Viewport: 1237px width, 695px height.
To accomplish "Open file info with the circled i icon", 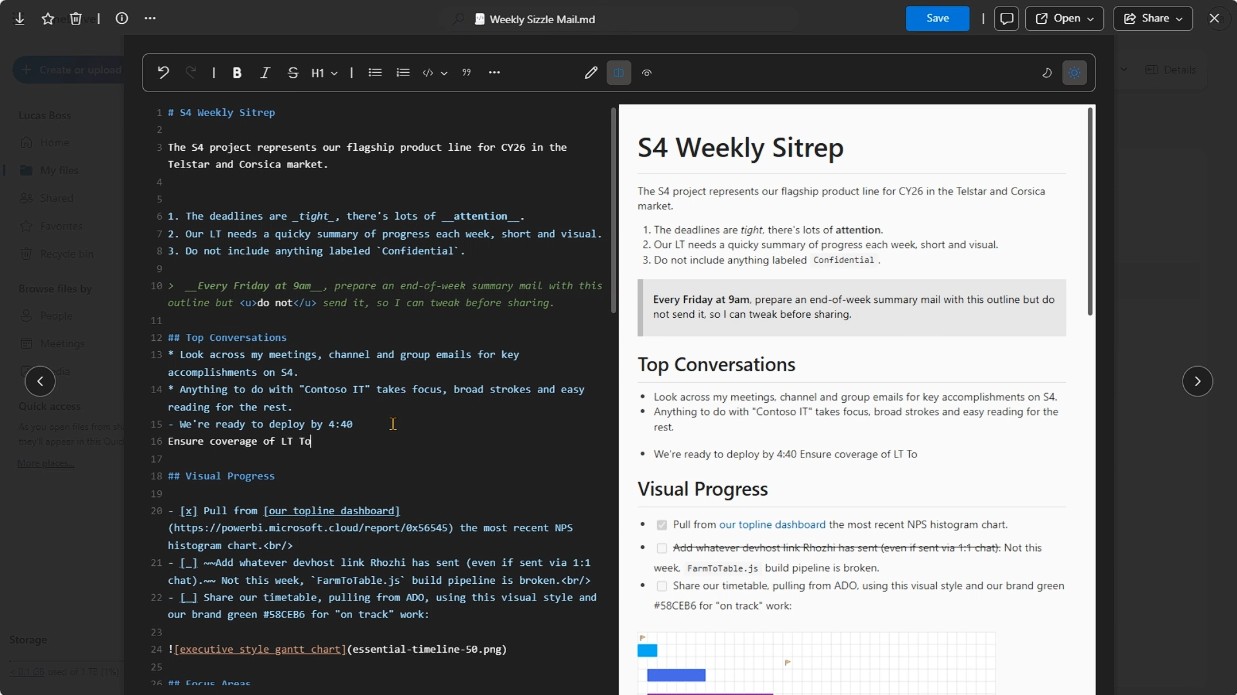I will pos(122,18).
